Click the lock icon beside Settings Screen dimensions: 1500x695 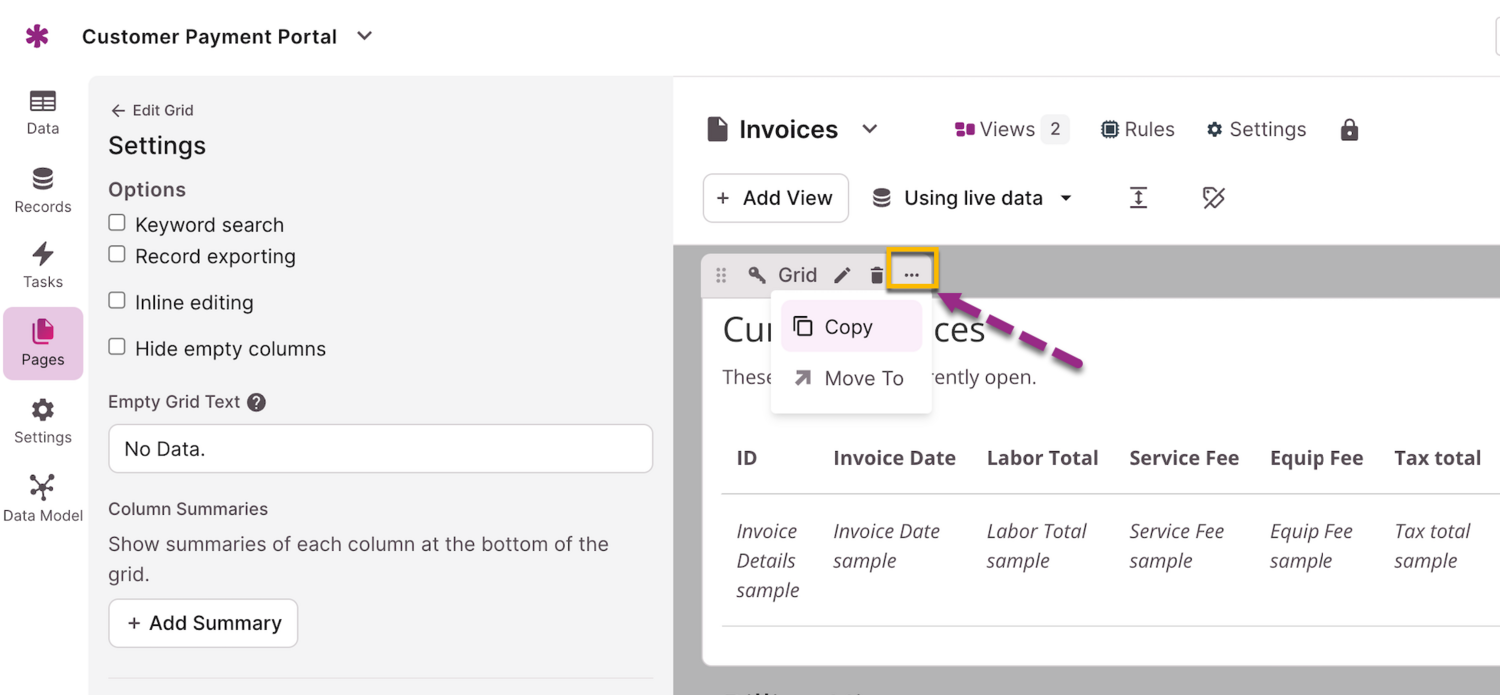click(x=1349, y=130)
